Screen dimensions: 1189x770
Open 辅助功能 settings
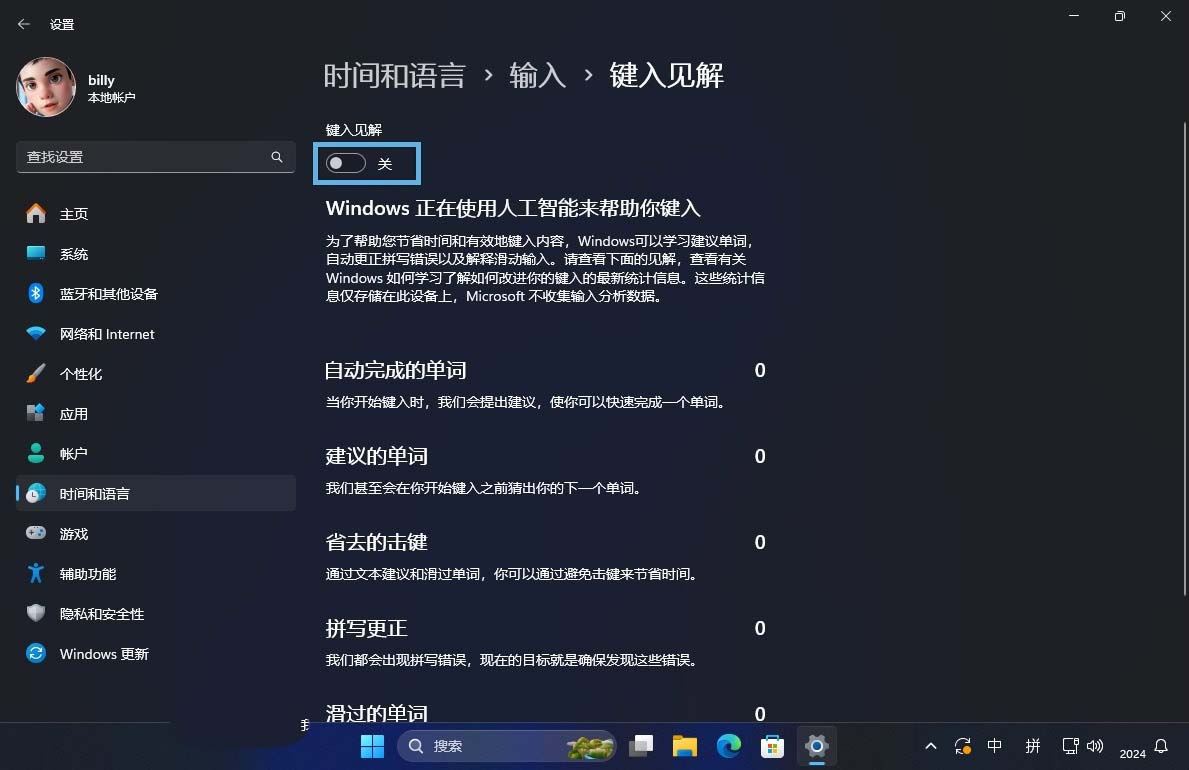coord(87,573)
